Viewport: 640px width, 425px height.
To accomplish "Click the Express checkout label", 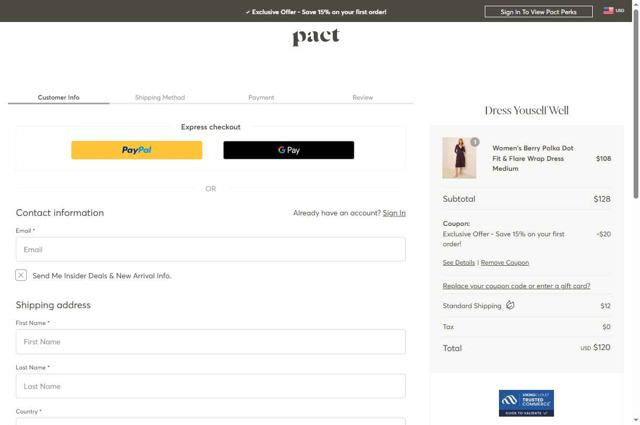I will tap(211, 127).
